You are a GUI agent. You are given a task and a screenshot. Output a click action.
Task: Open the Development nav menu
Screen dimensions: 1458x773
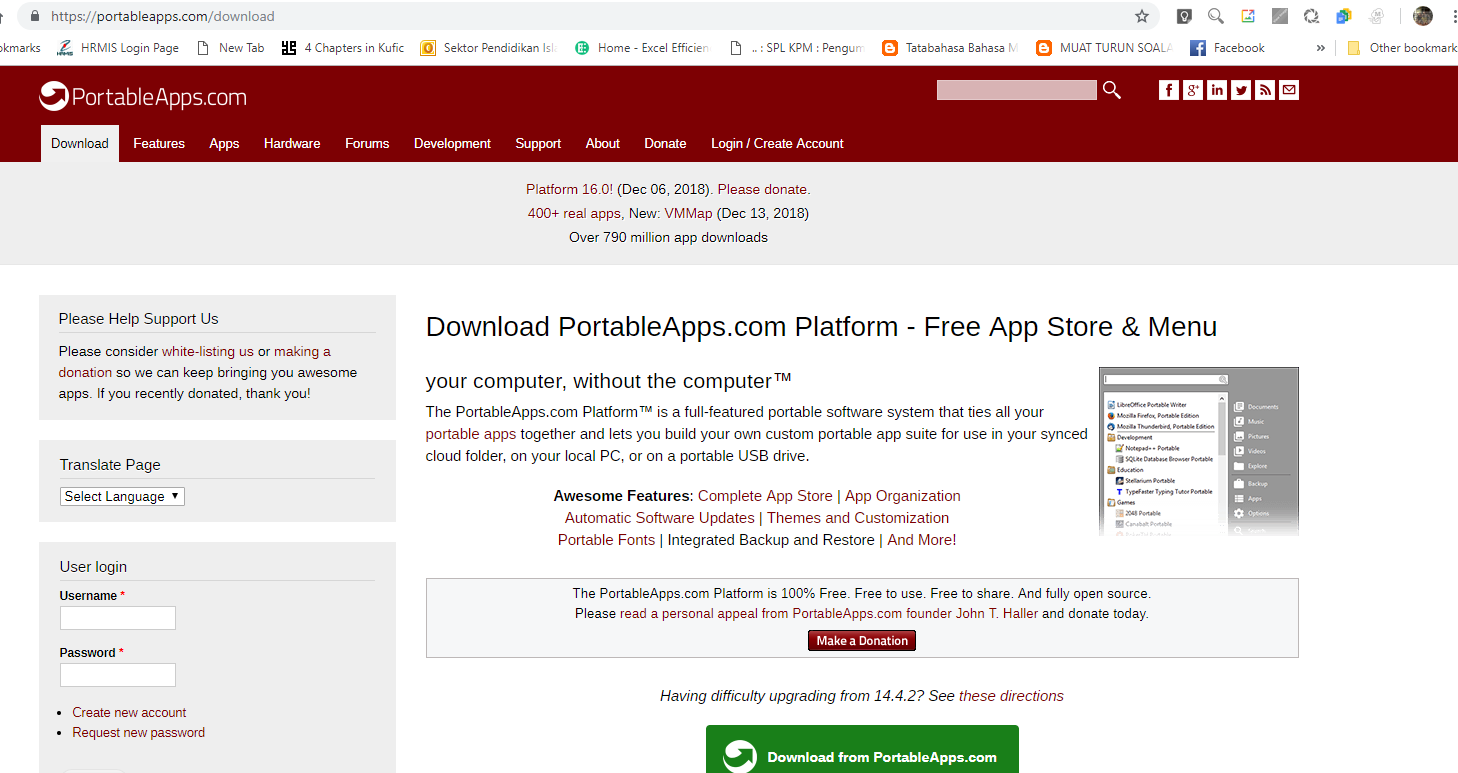pos(452,143)
